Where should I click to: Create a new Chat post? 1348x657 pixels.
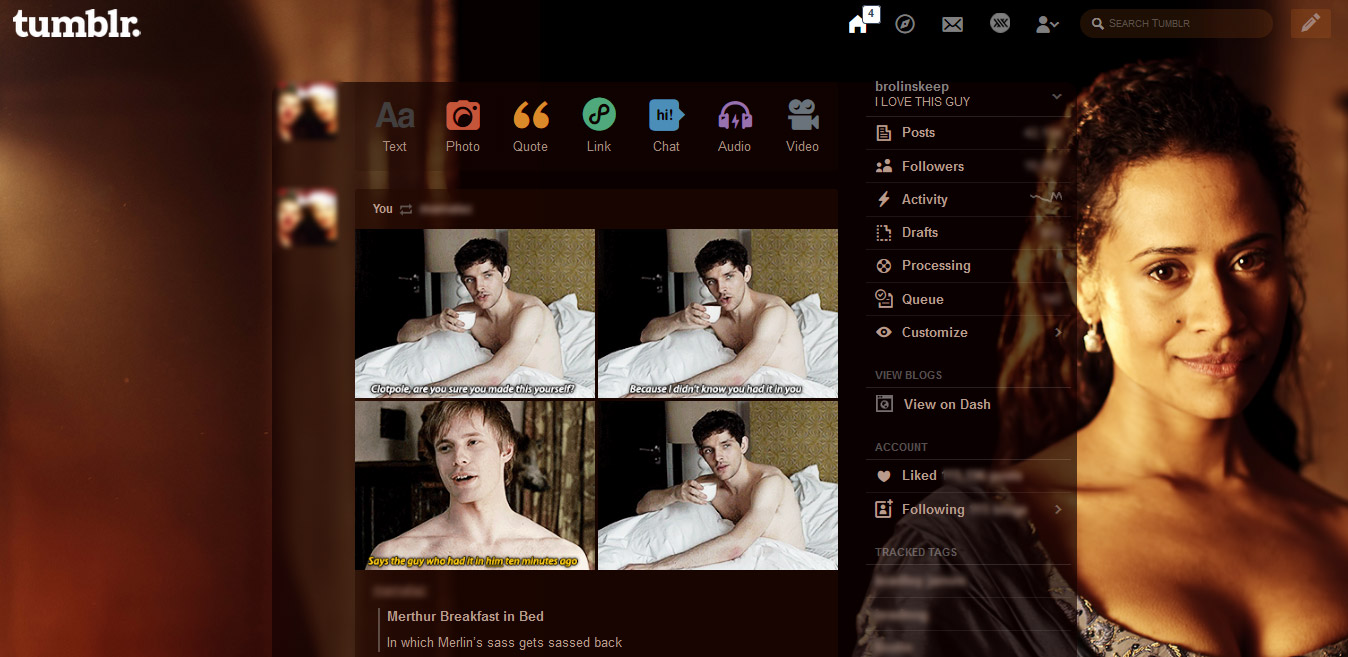pos(666,126)
